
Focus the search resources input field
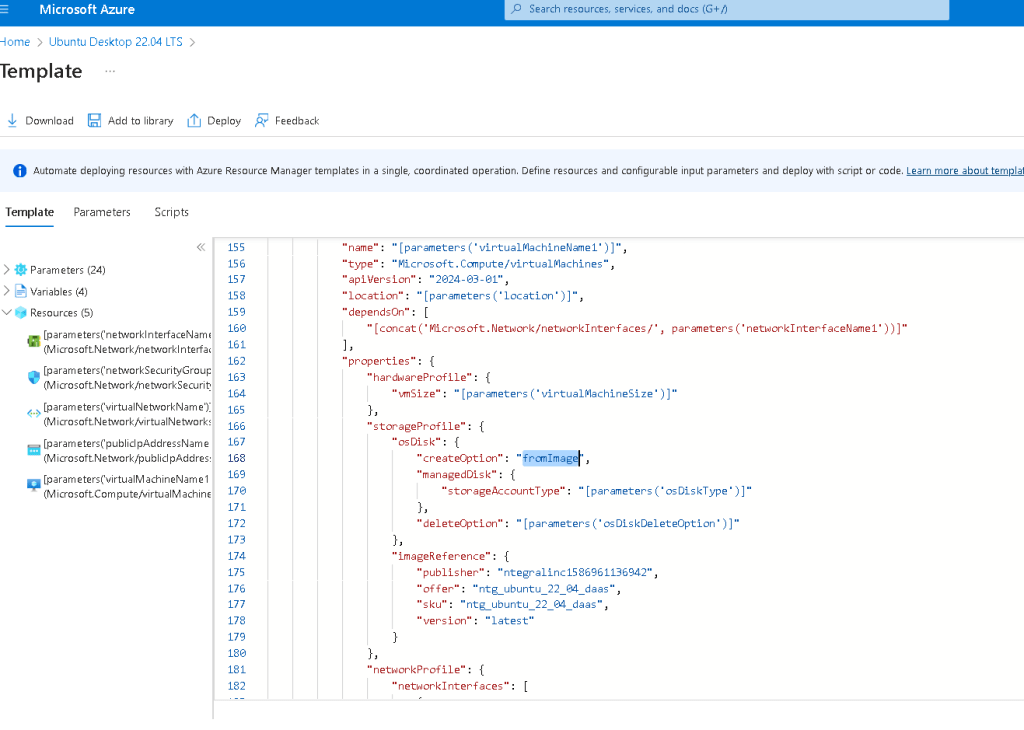[726, 9]
